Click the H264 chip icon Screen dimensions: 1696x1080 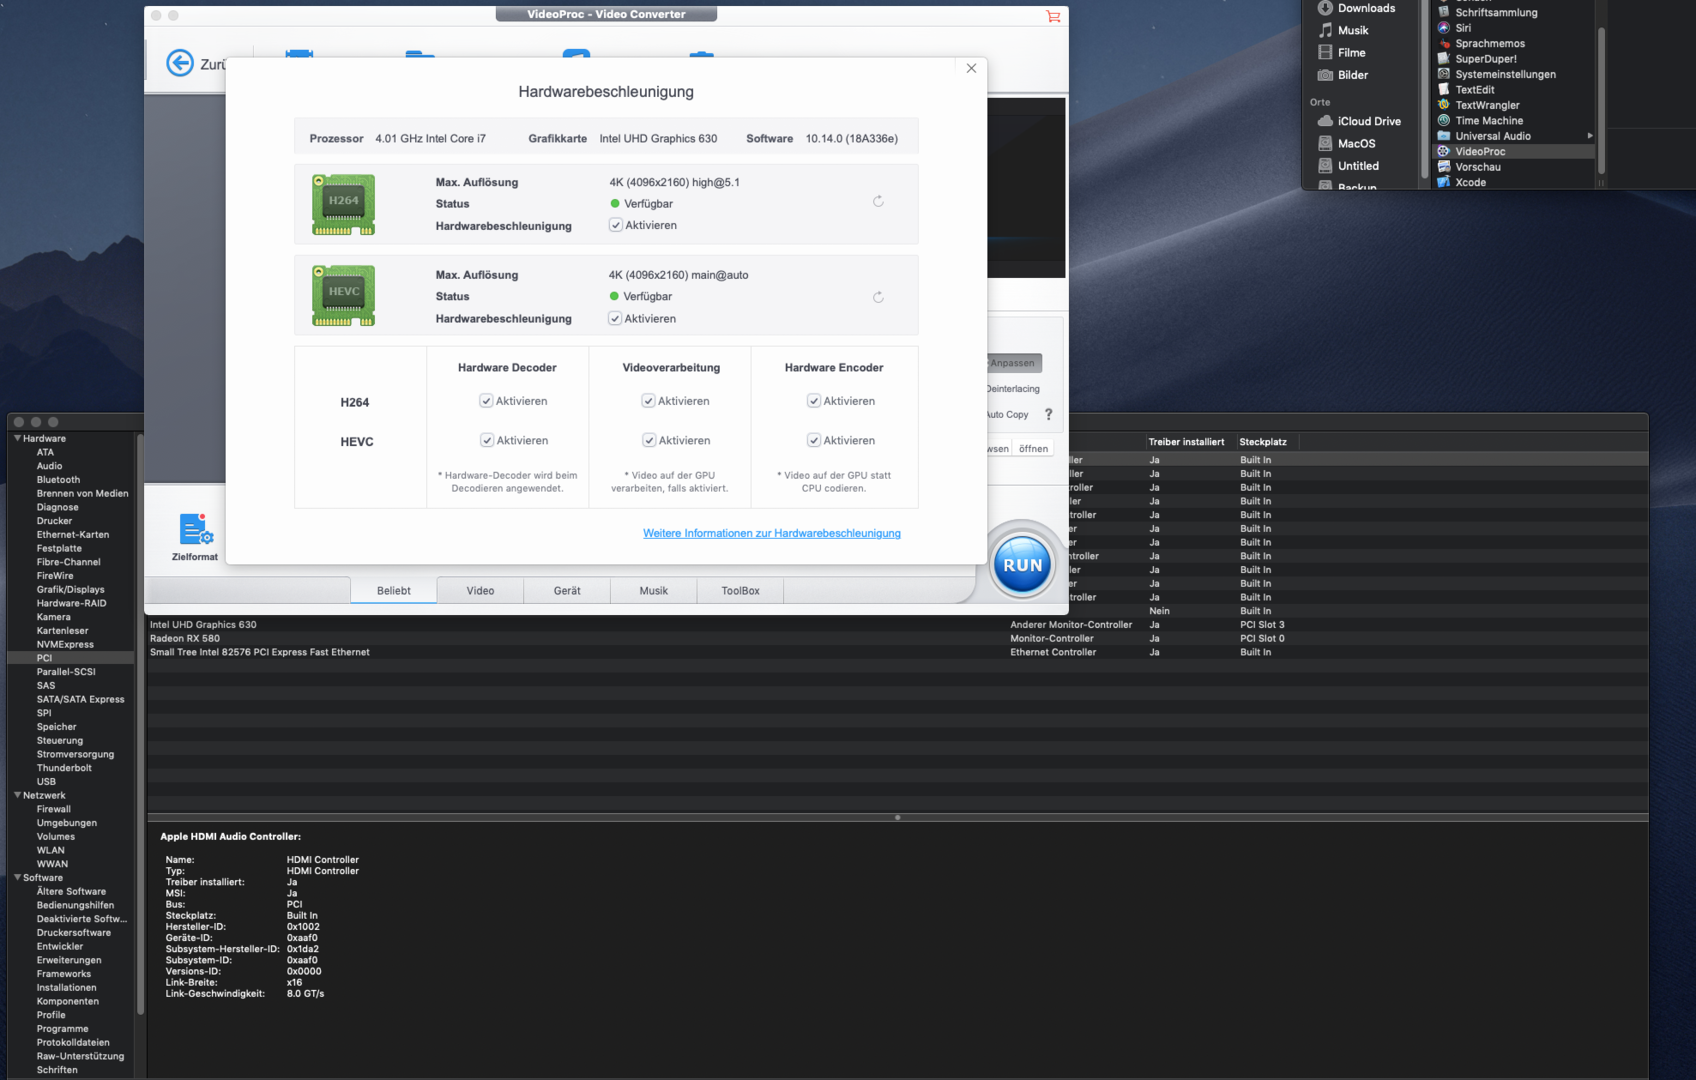coord(343,204)
